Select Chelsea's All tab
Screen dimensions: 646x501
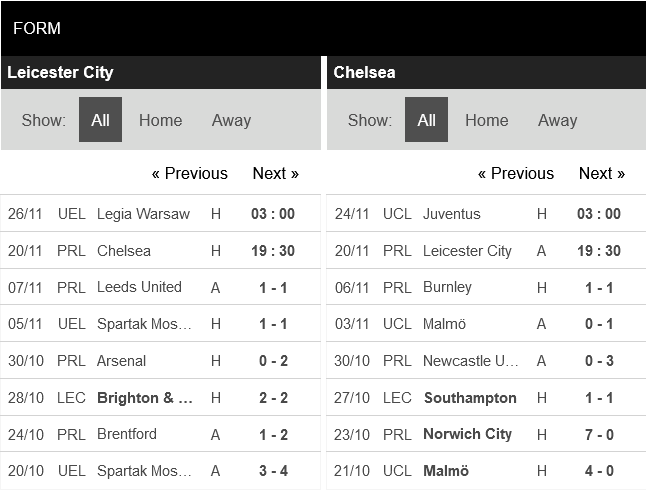pos(426,120)
